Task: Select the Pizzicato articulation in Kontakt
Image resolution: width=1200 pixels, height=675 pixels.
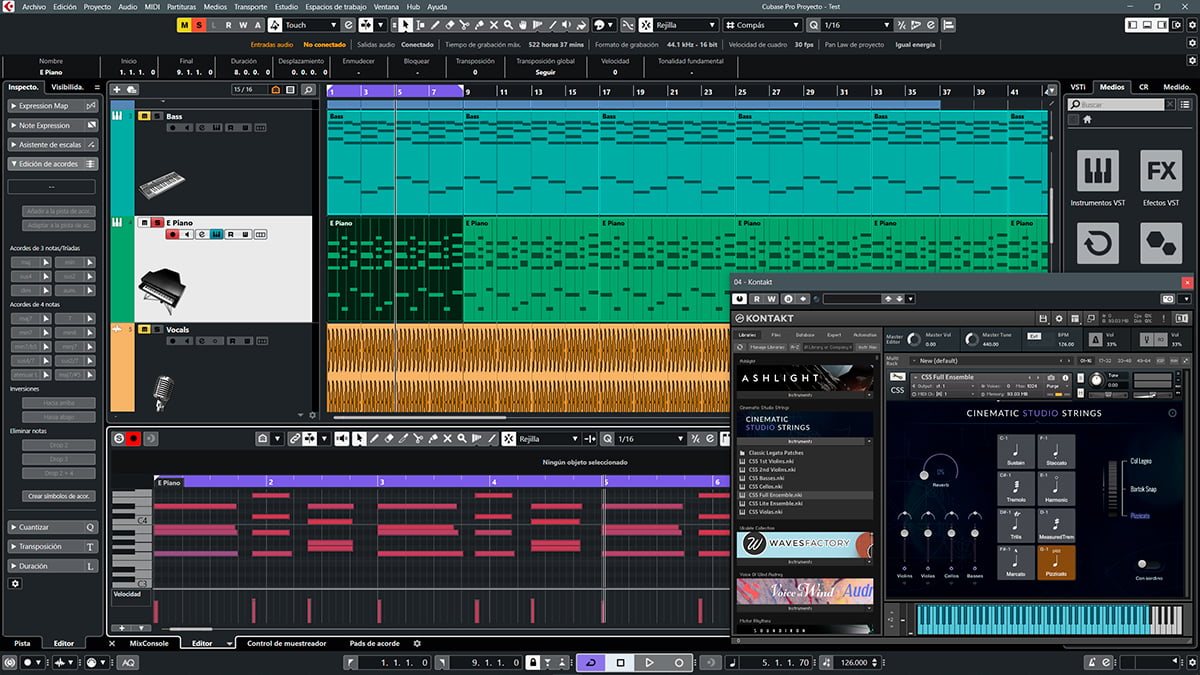Action: point(1056,563)
